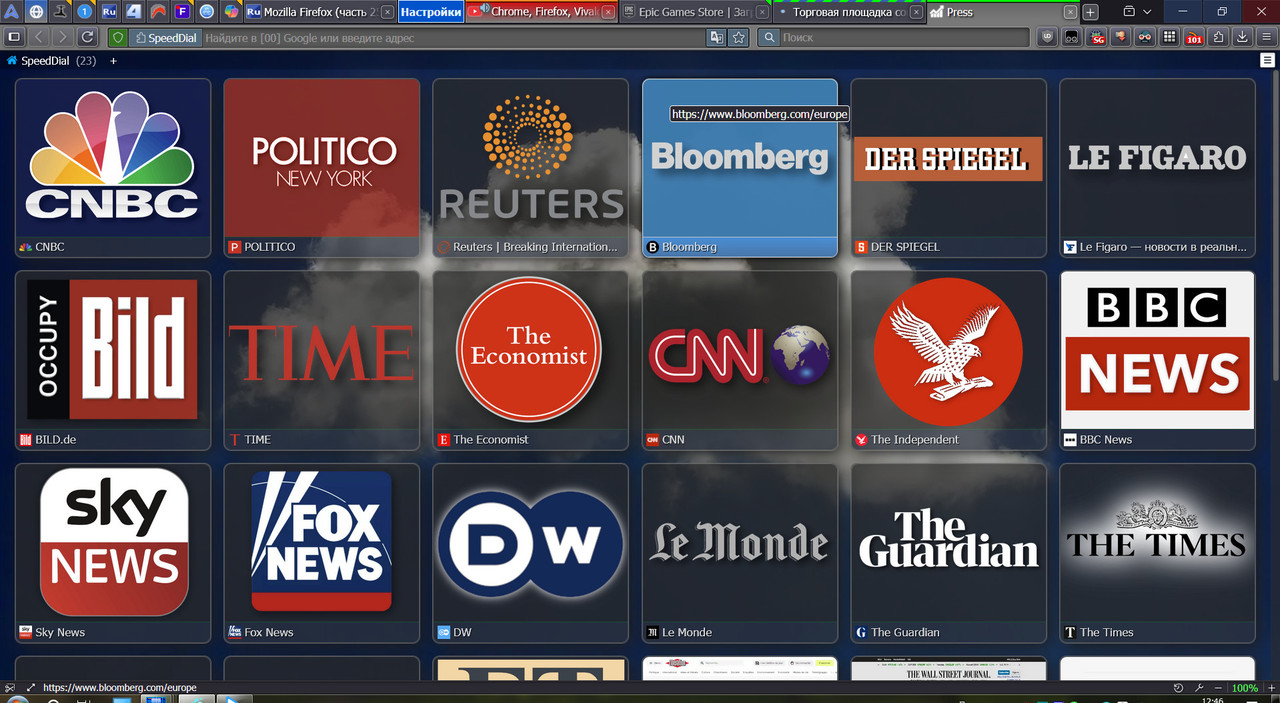
Task: Mute the YouTube tab via speaker icon
Action: 484,9
